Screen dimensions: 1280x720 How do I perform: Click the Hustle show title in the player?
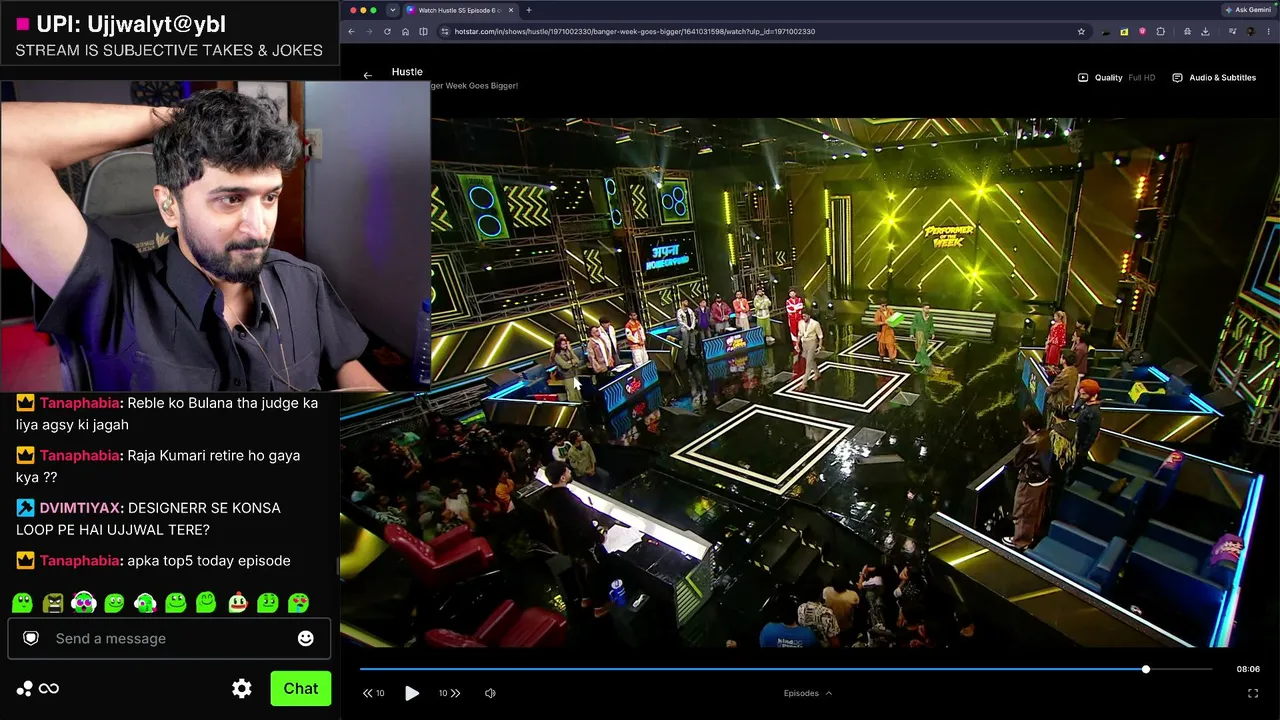(407, 72)
